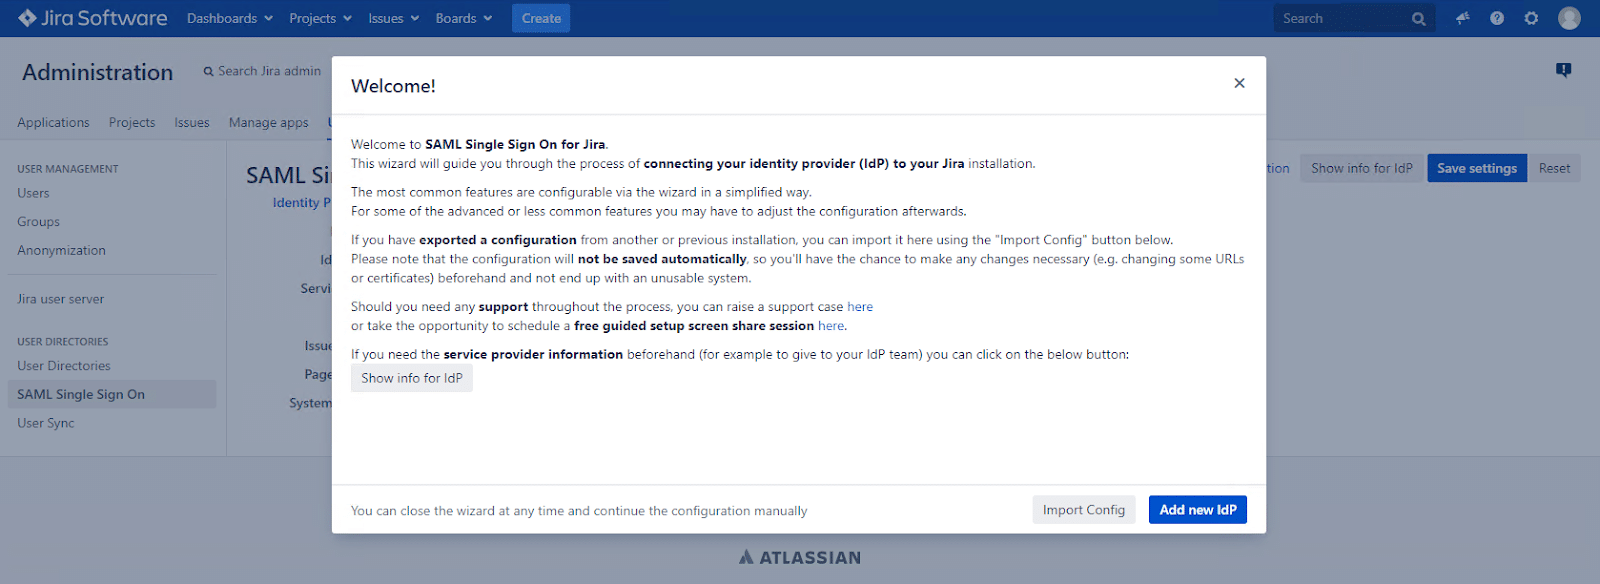Click the free guided session 'here' link
Screen dimensions: 1600x584
tap(830, 326)
